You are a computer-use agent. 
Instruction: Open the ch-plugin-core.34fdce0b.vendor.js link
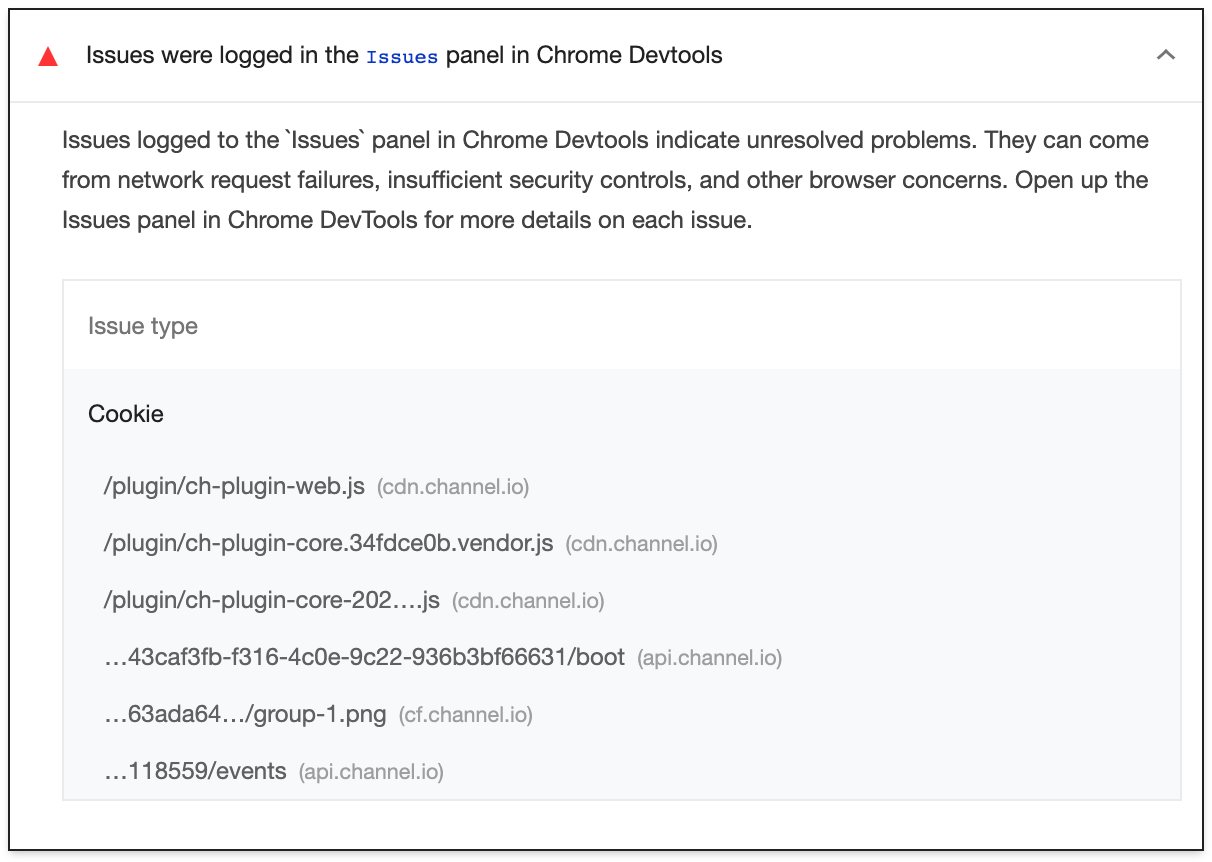pos(328,544)
